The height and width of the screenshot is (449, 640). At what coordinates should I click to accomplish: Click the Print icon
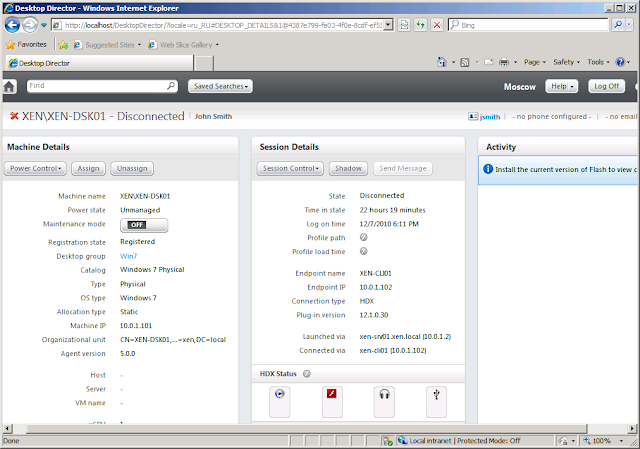click(504, 62)
